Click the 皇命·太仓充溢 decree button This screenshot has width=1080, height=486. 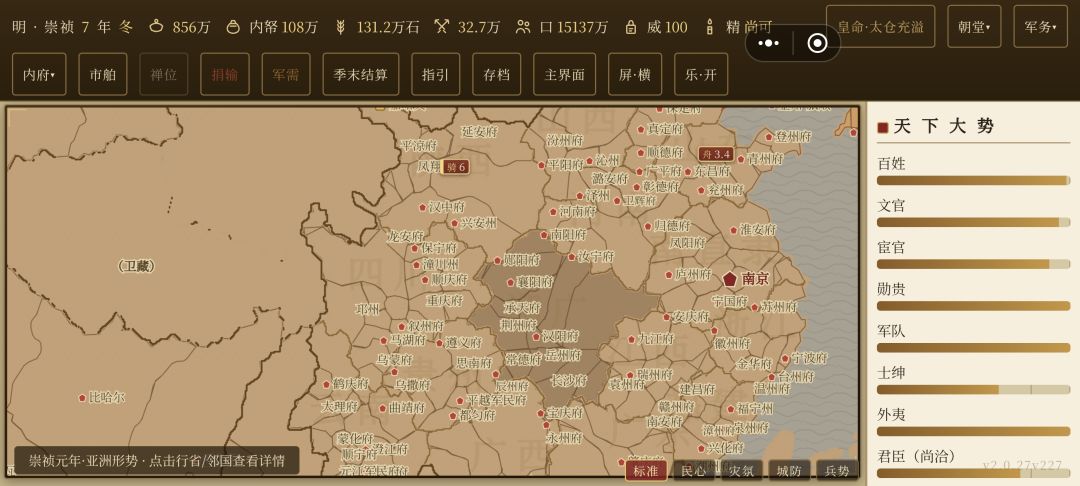tap(880, 27)
